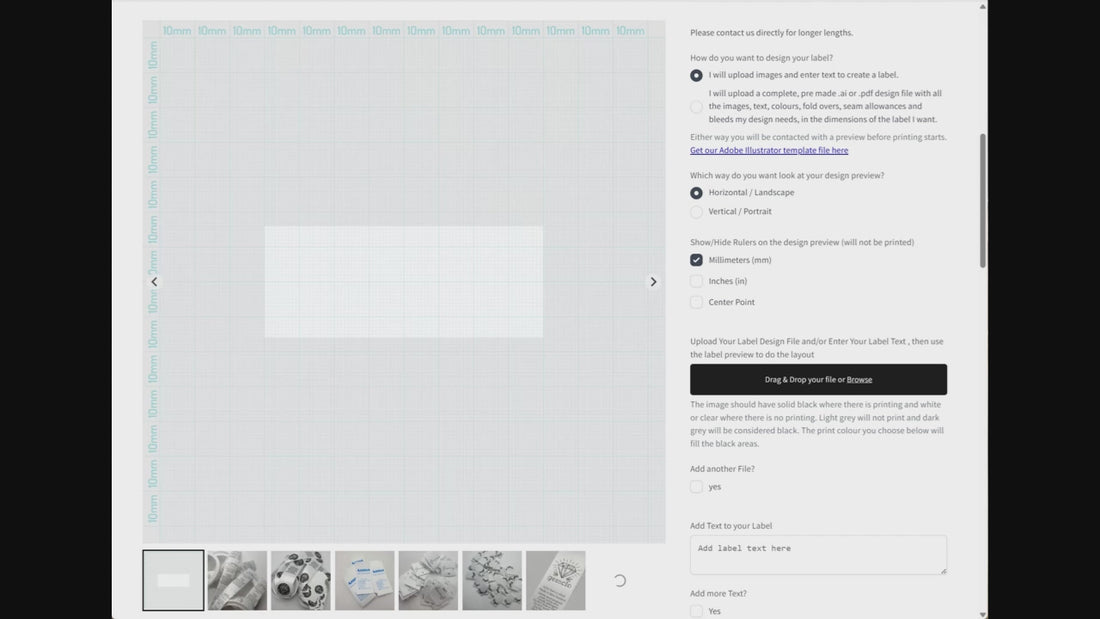Go to the next preview image

point(653,282)
